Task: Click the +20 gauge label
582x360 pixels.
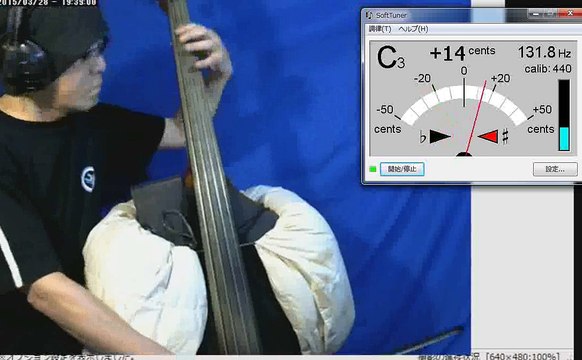Action: pos(500,79)
